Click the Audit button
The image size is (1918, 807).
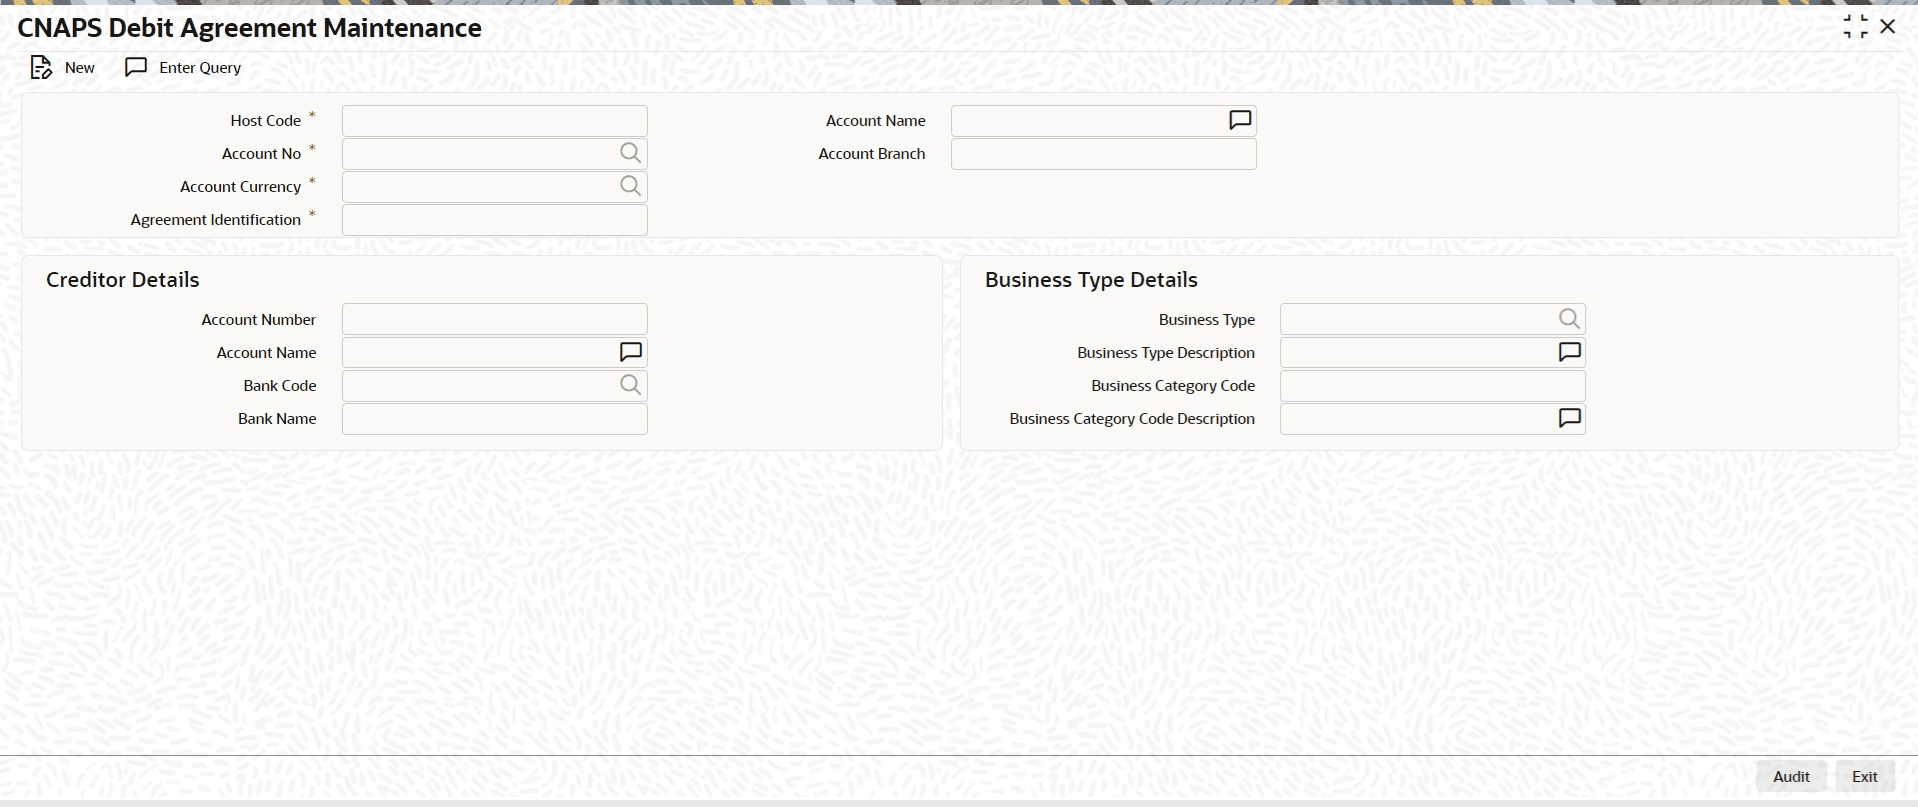pos(1791,777)
